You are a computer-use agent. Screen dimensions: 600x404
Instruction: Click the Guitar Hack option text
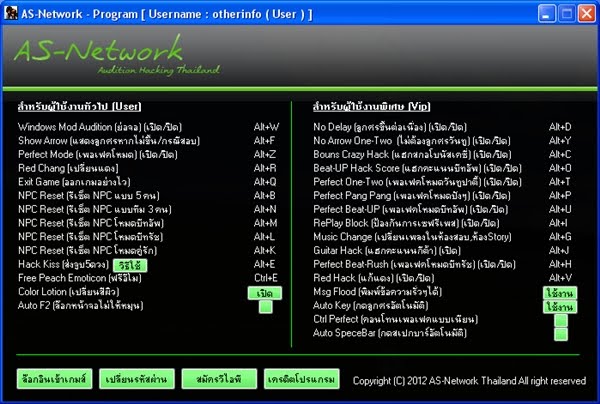tap(387, 251)
